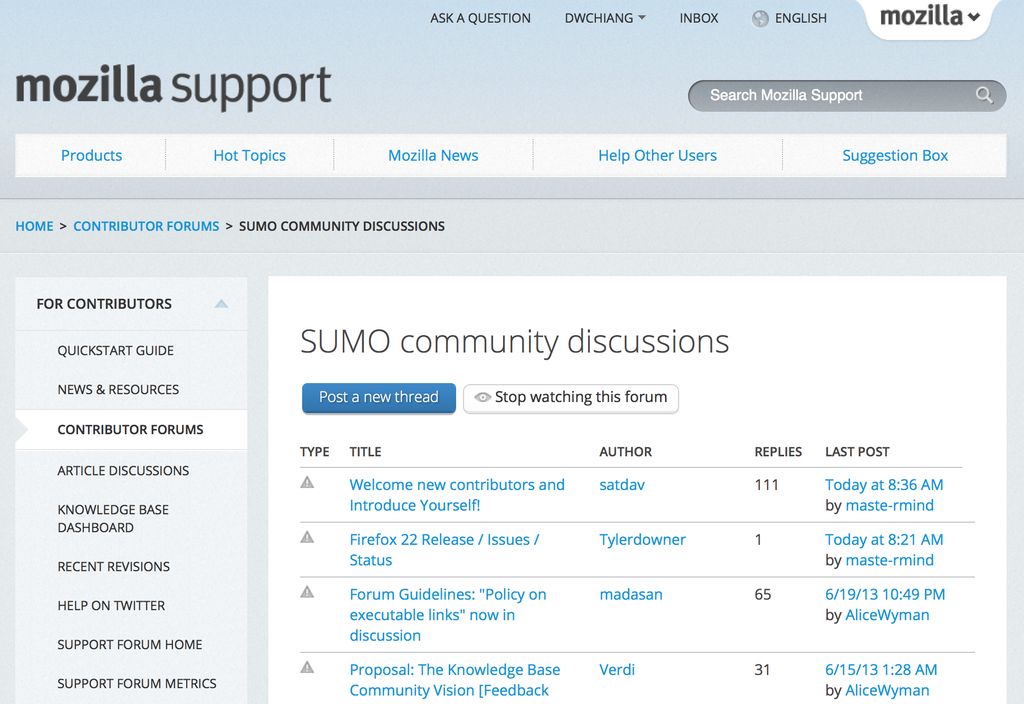Screen dimensions: 1024x704
Task: Open Help Other Users tab
Action: (658, 155)
